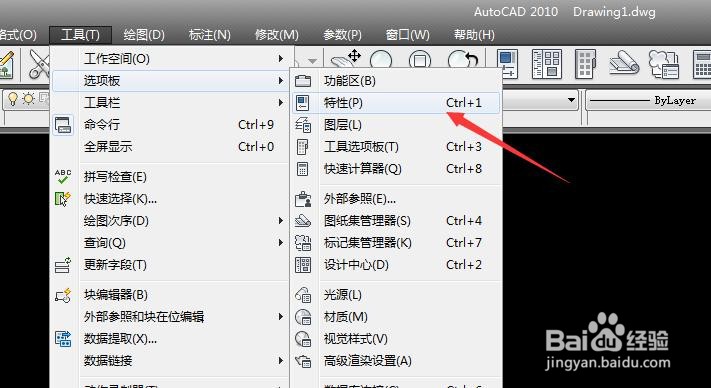Click the Sheet Set Manager toolbar icon
The image size is (711, 388).
coord(624,63)
